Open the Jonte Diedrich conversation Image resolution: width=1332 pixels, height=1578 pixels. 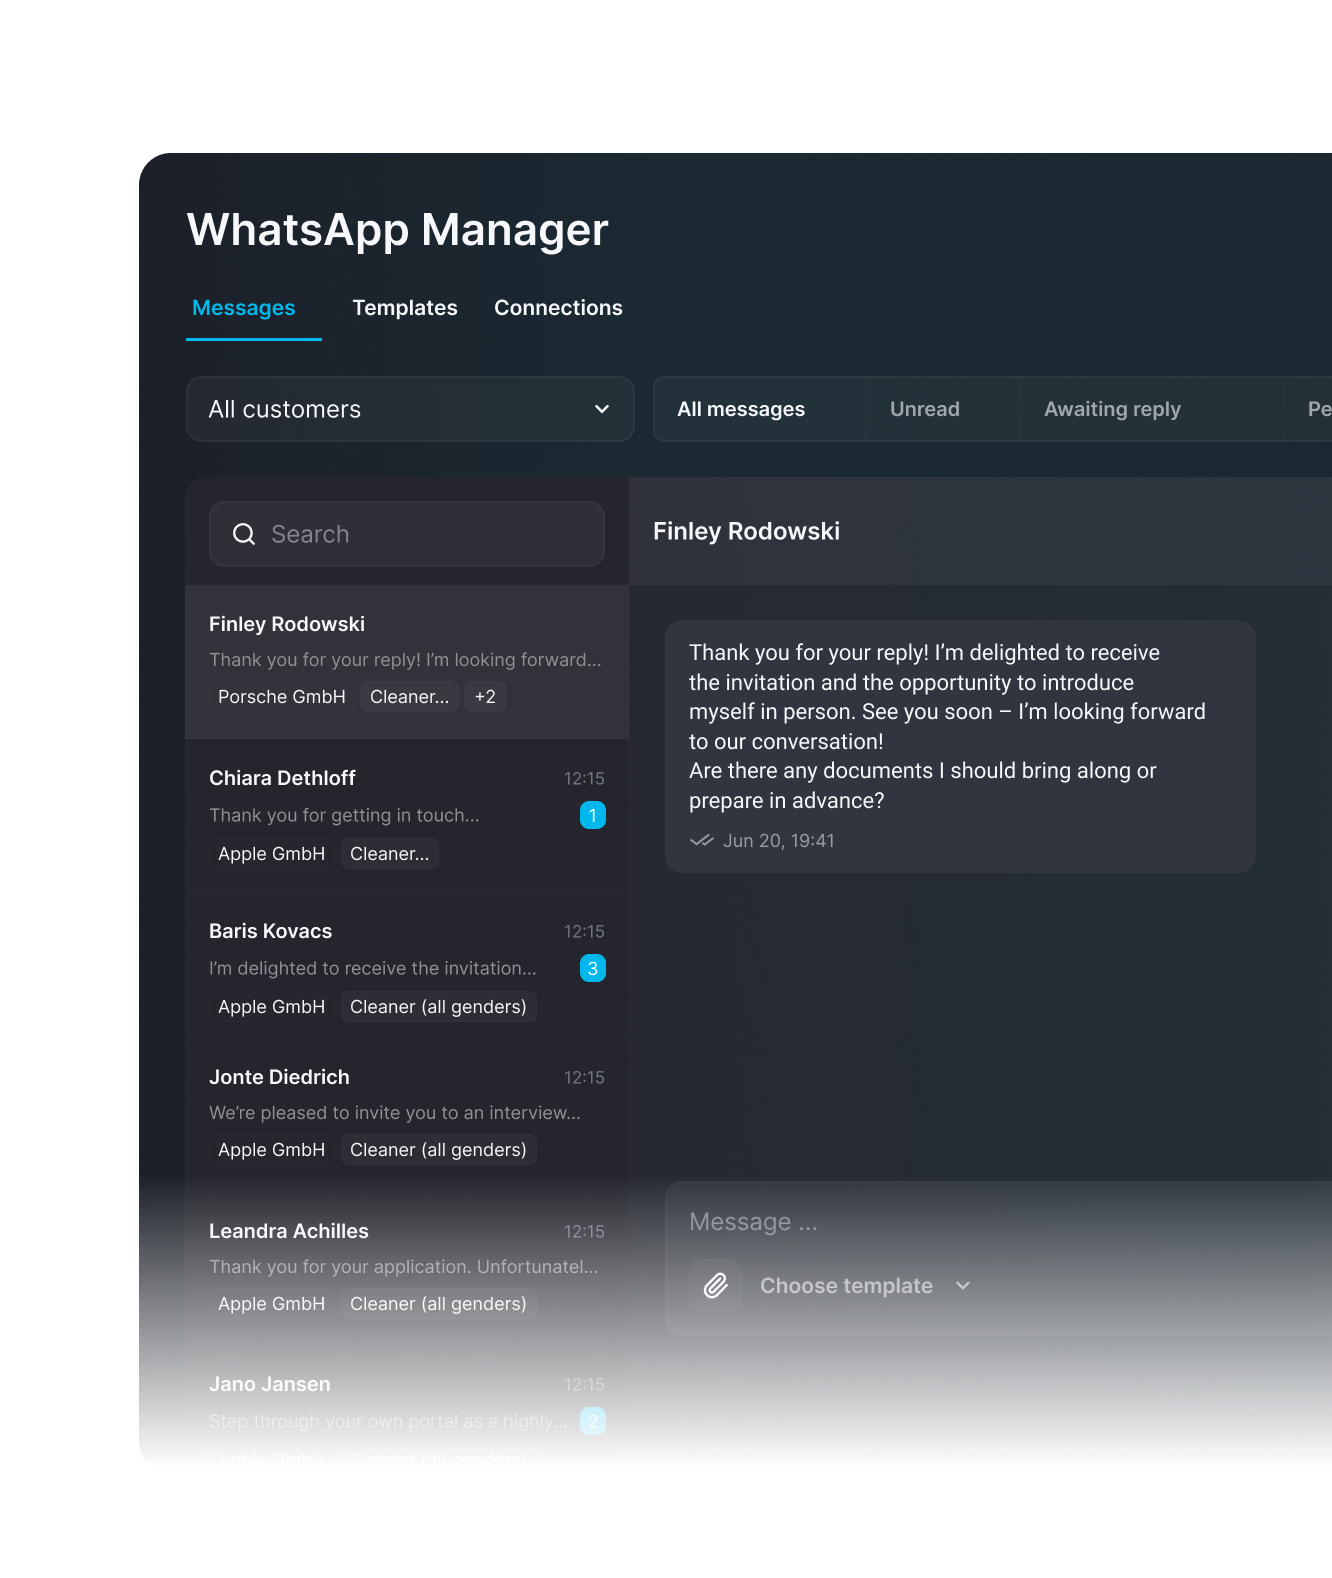pos(407,1114)
